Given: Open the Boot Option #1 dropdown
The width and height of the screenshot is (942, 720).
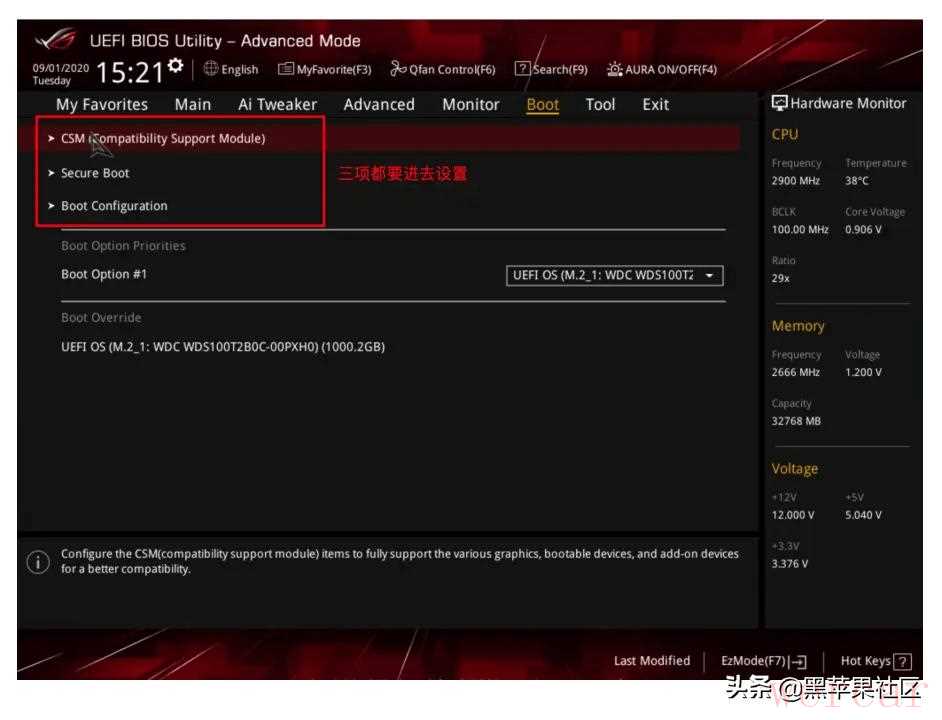Looking at the screenshot, I should point(614,275).
